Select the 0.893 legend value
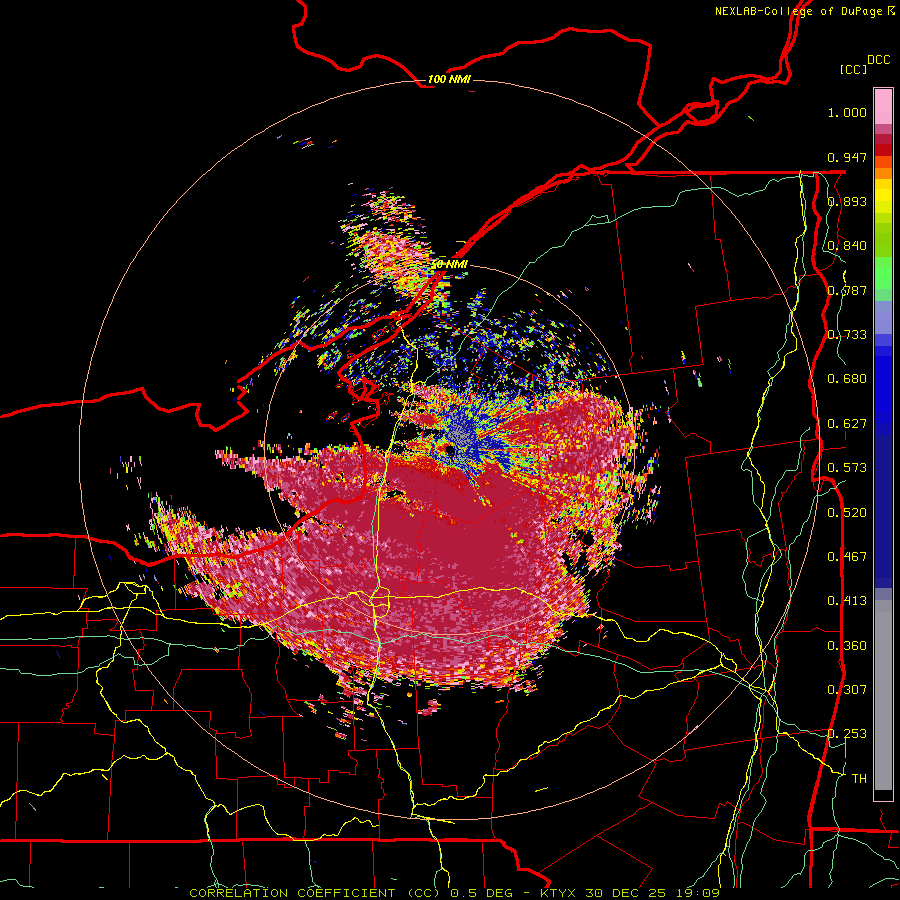Viewport: 900px width, 900px height. pyautogui.click(x=847, y=201)
